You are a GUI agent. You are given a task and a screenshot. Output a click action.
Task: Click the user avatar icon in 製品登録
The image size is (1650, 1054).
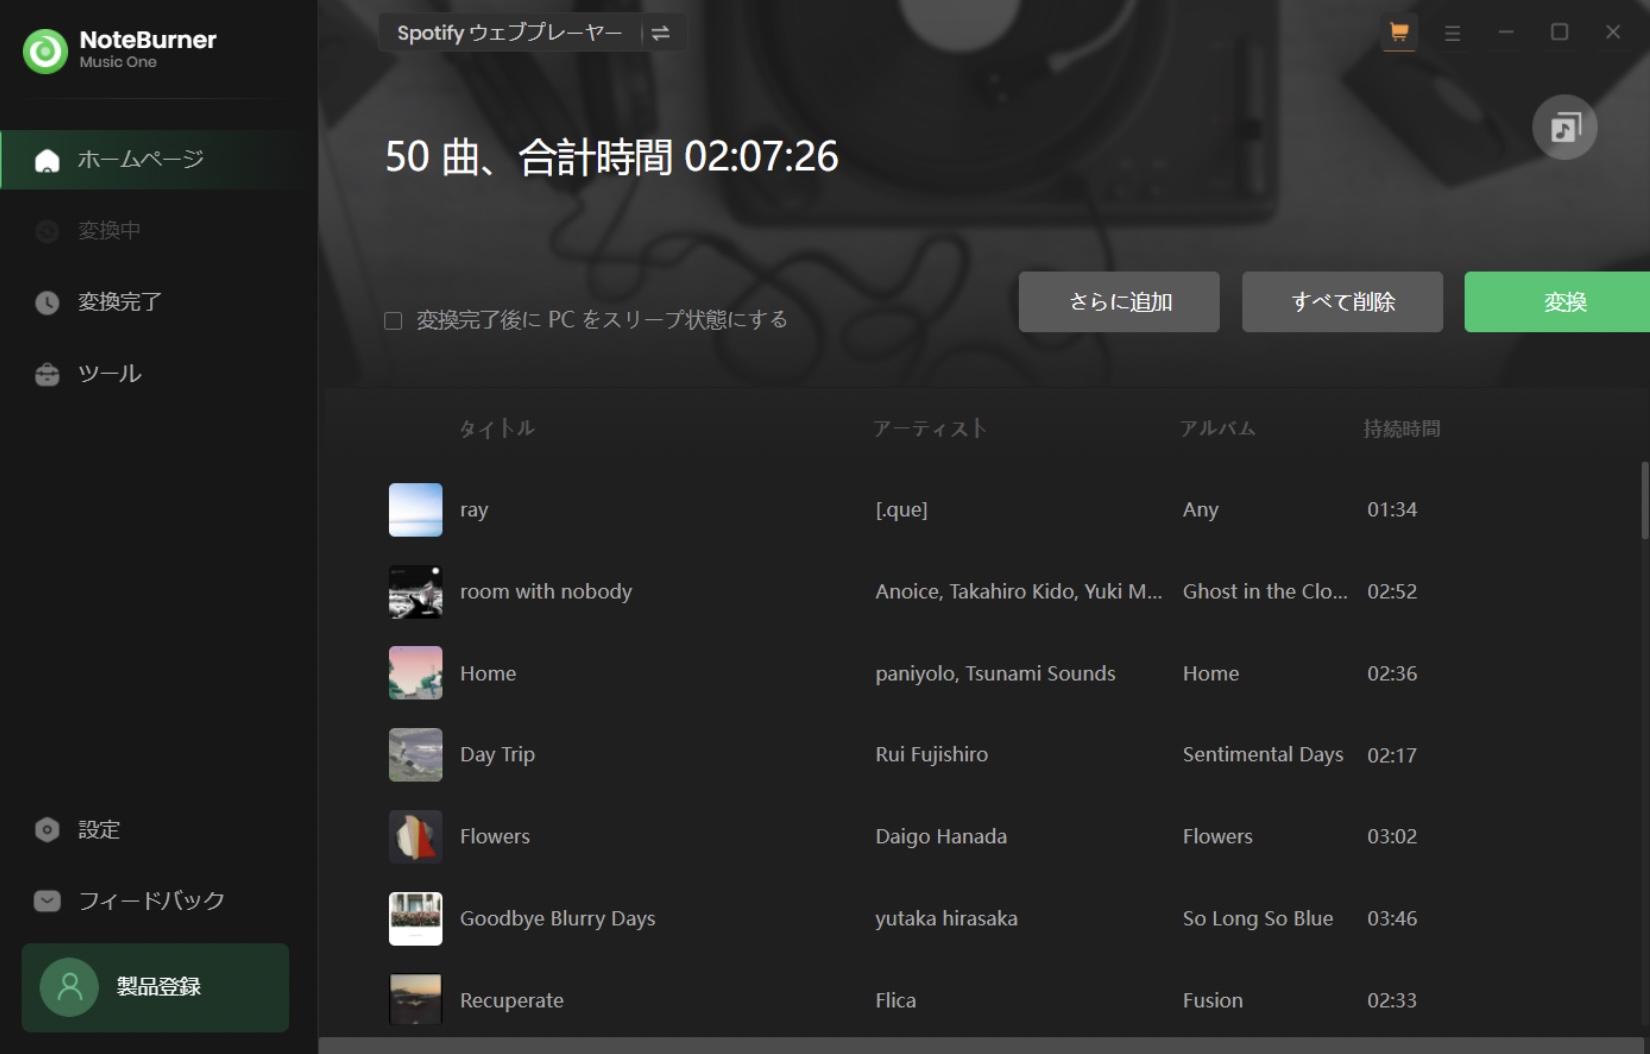69,987
